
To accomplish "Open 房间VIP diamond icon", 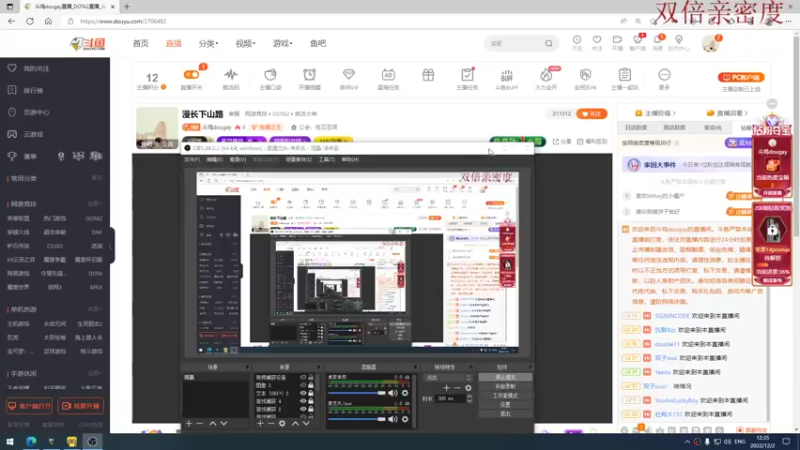I will pyautogui.click(x=349, y=75).
